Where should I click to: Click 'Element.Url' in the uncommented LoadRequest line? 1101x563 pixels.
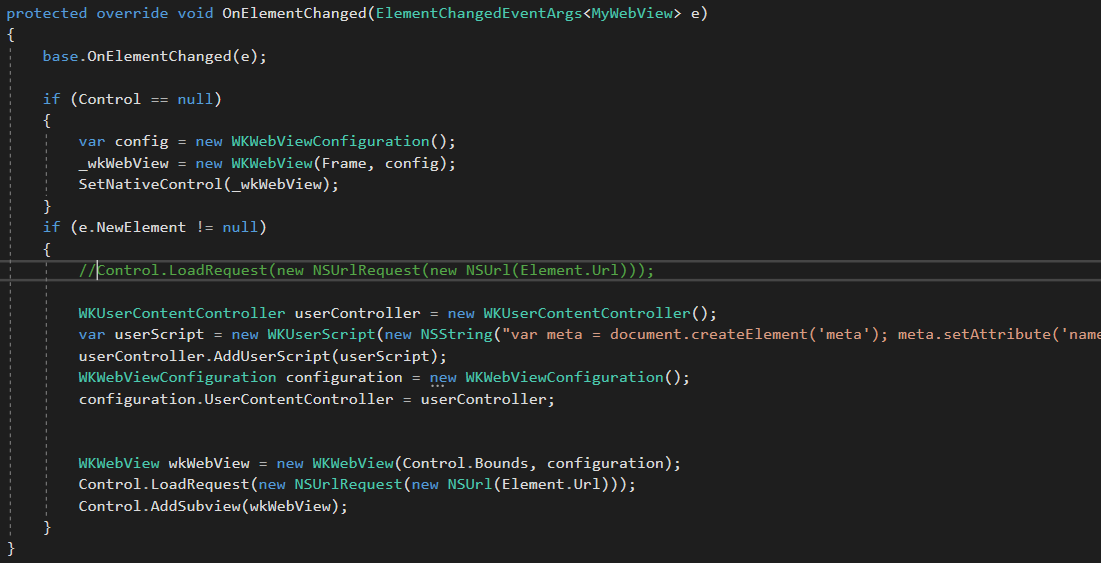point(550,484)
